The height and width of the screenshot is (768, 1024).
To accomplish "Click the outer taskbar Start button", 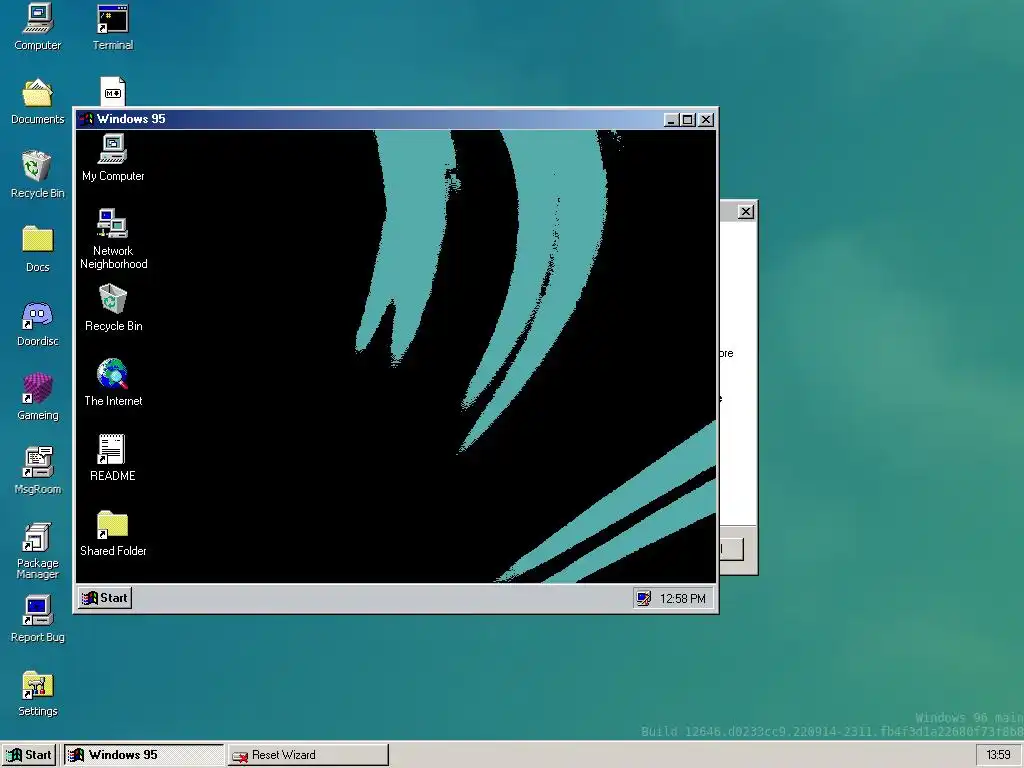I will point(30,755).
